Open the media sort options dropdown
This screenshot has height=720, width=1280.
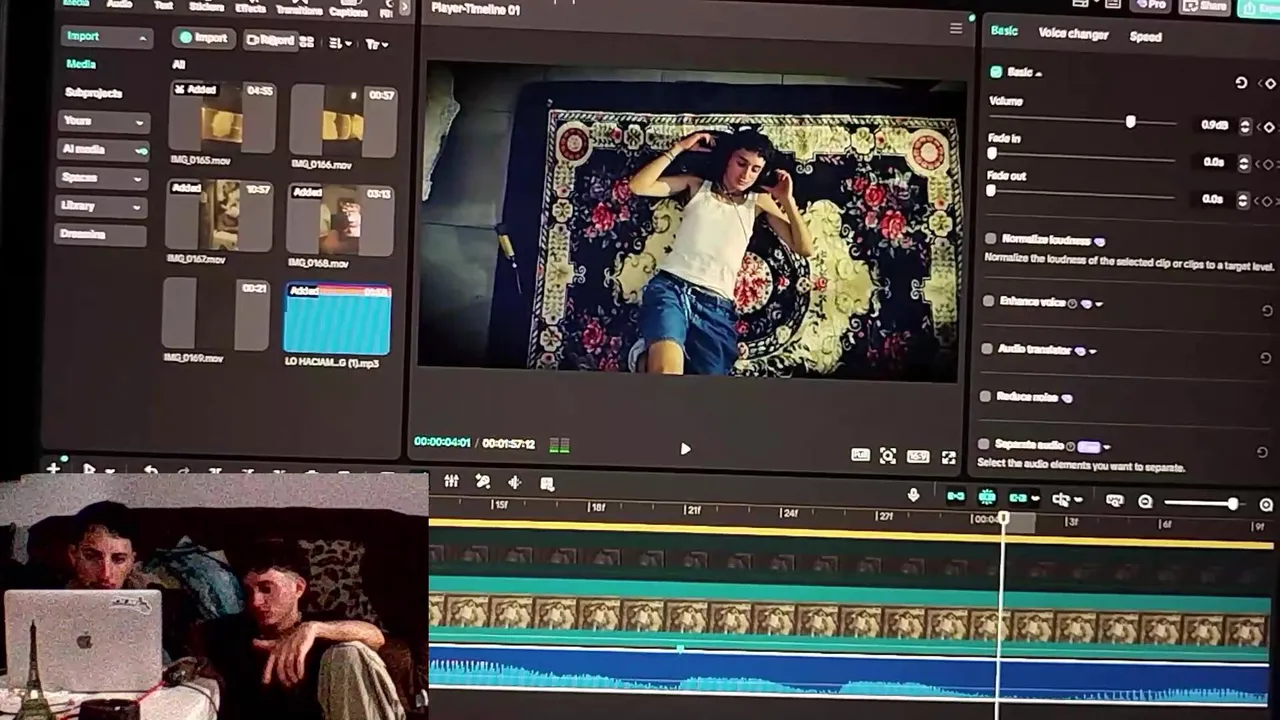coord(340,43)
